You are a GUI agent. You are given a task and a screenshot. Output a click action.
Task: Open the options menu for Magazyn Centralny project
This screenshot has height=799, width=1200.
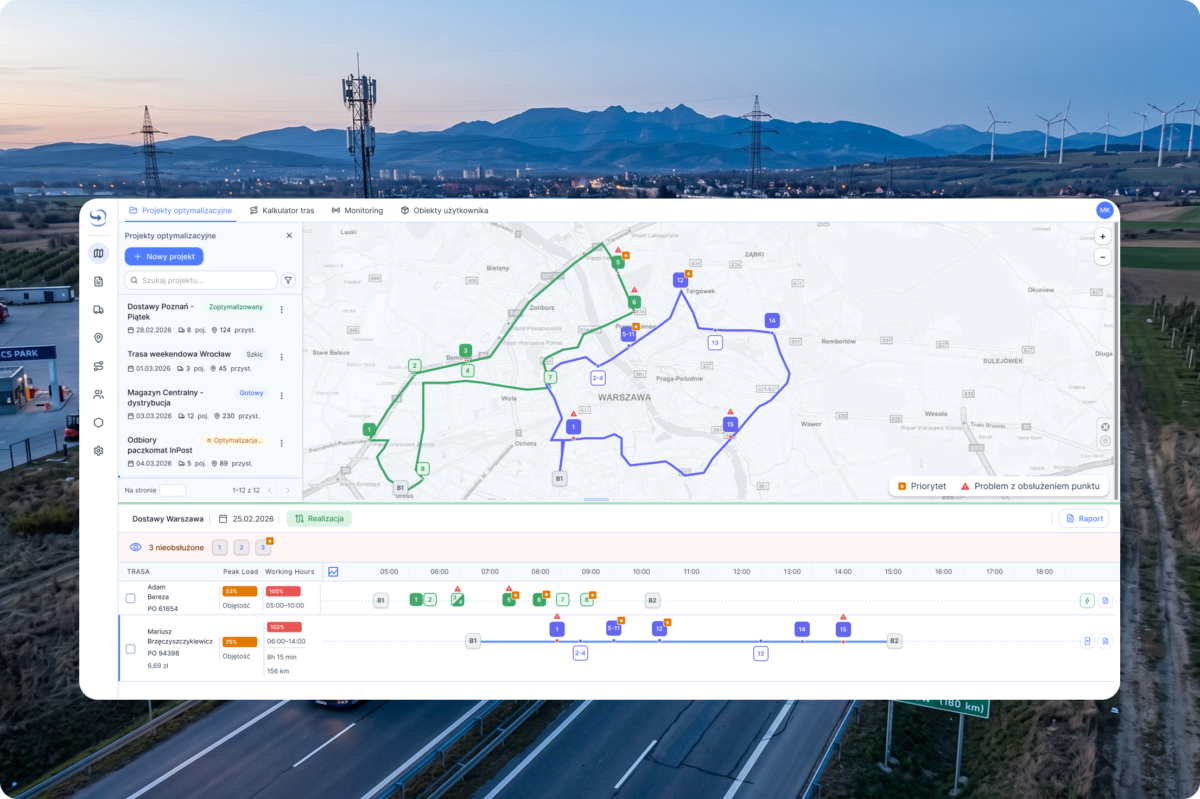[281, 396]
